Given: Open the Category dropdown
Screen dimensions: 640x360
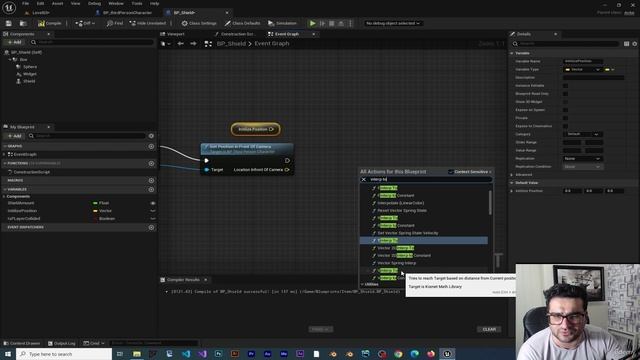Looking at the screenshot, I should [x=582, y=134].
